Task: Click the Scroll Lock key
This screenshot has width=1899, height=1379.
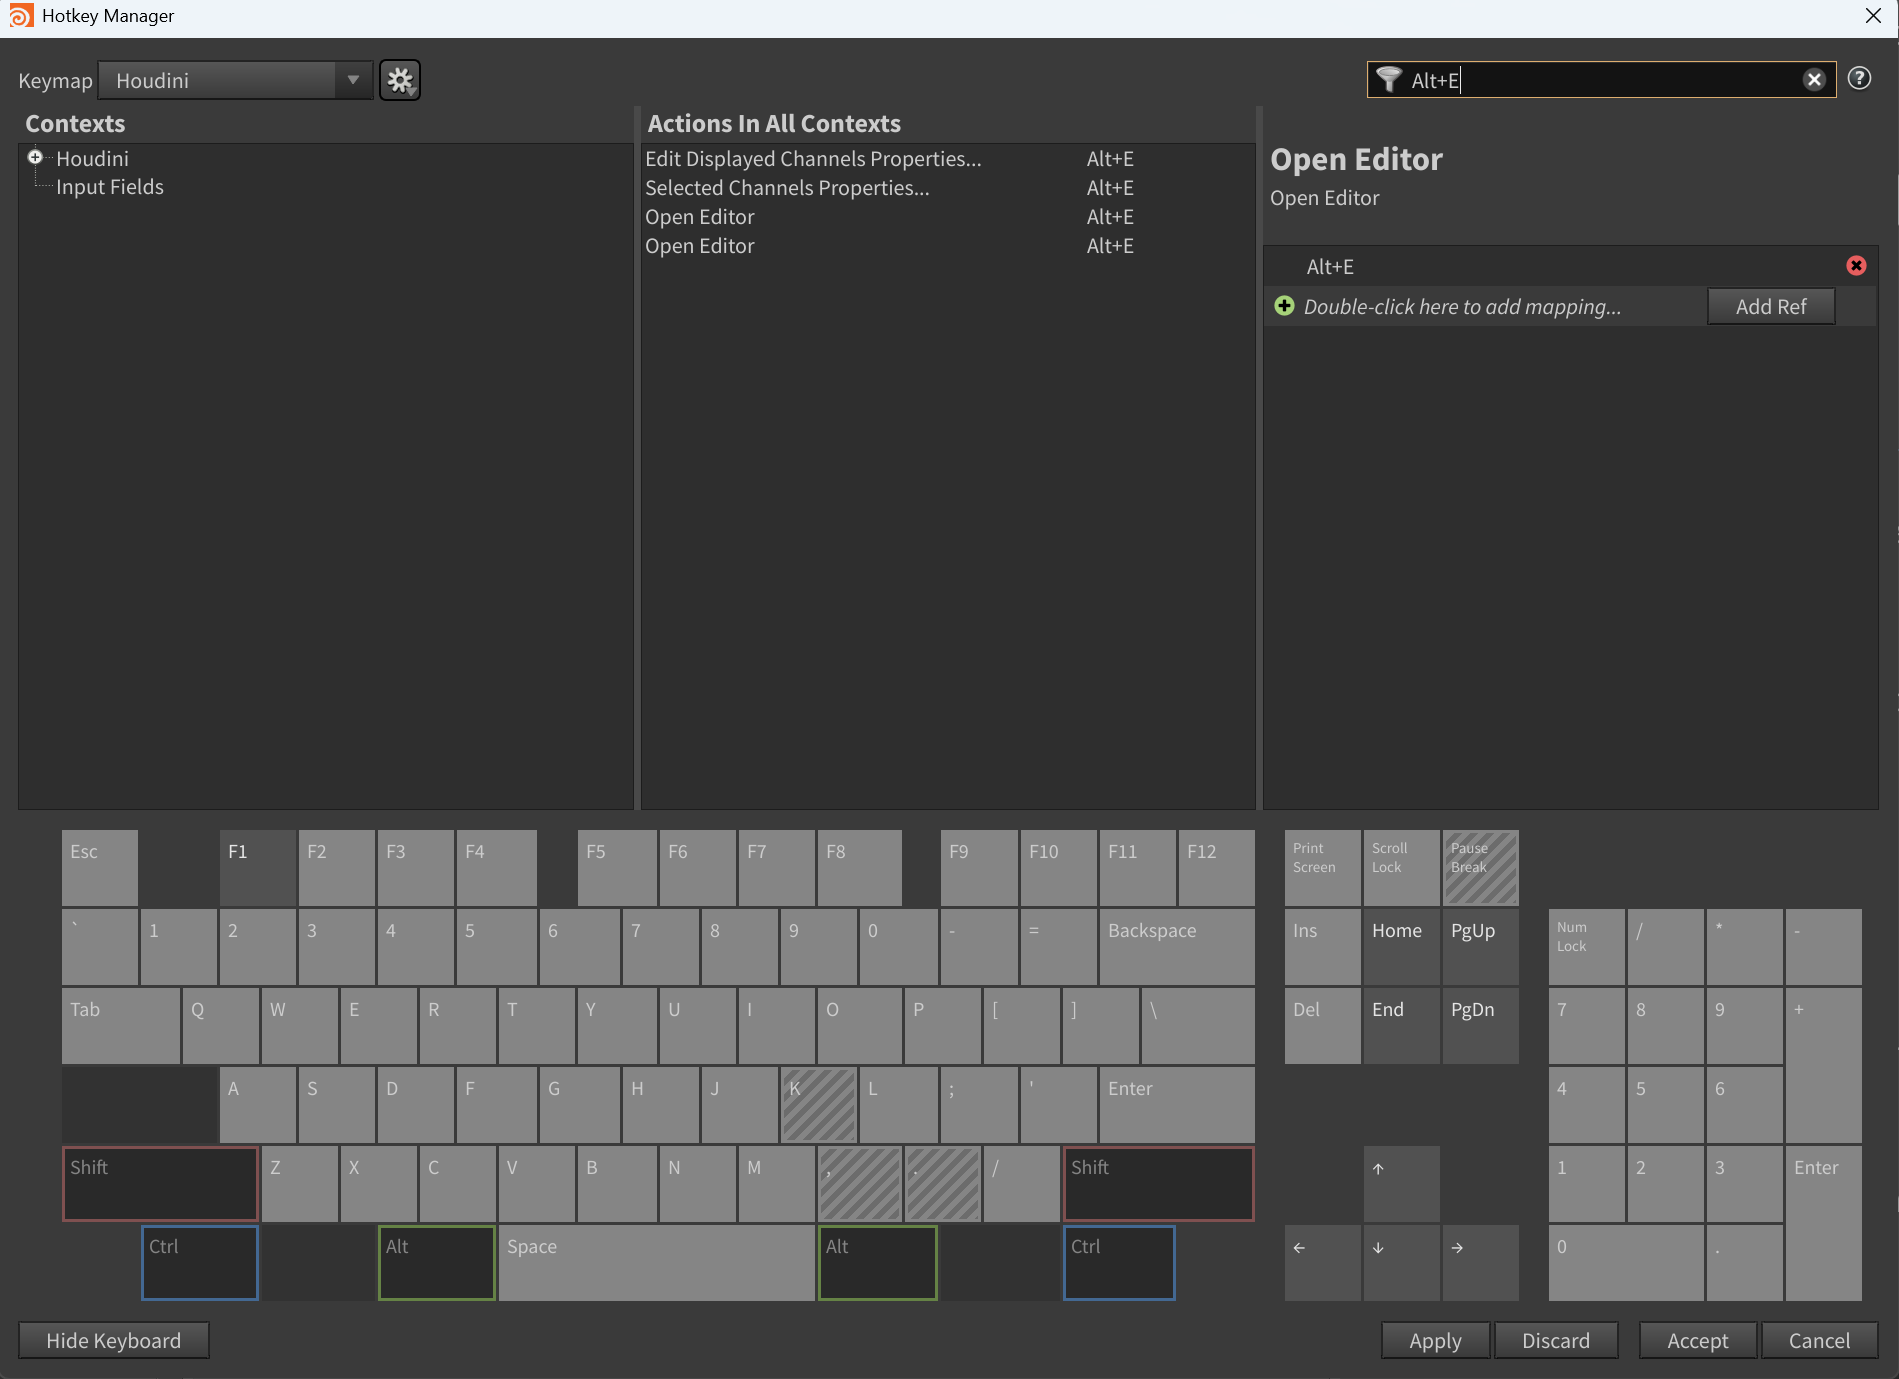Action: 1402,868
